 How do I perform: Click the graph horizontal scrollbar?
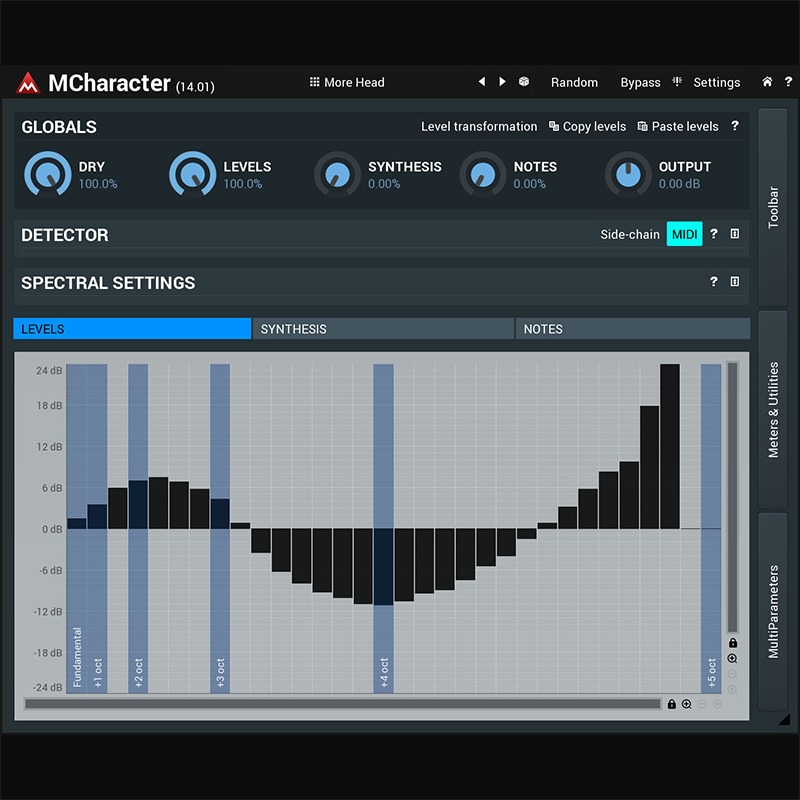(x=342, y=704)
